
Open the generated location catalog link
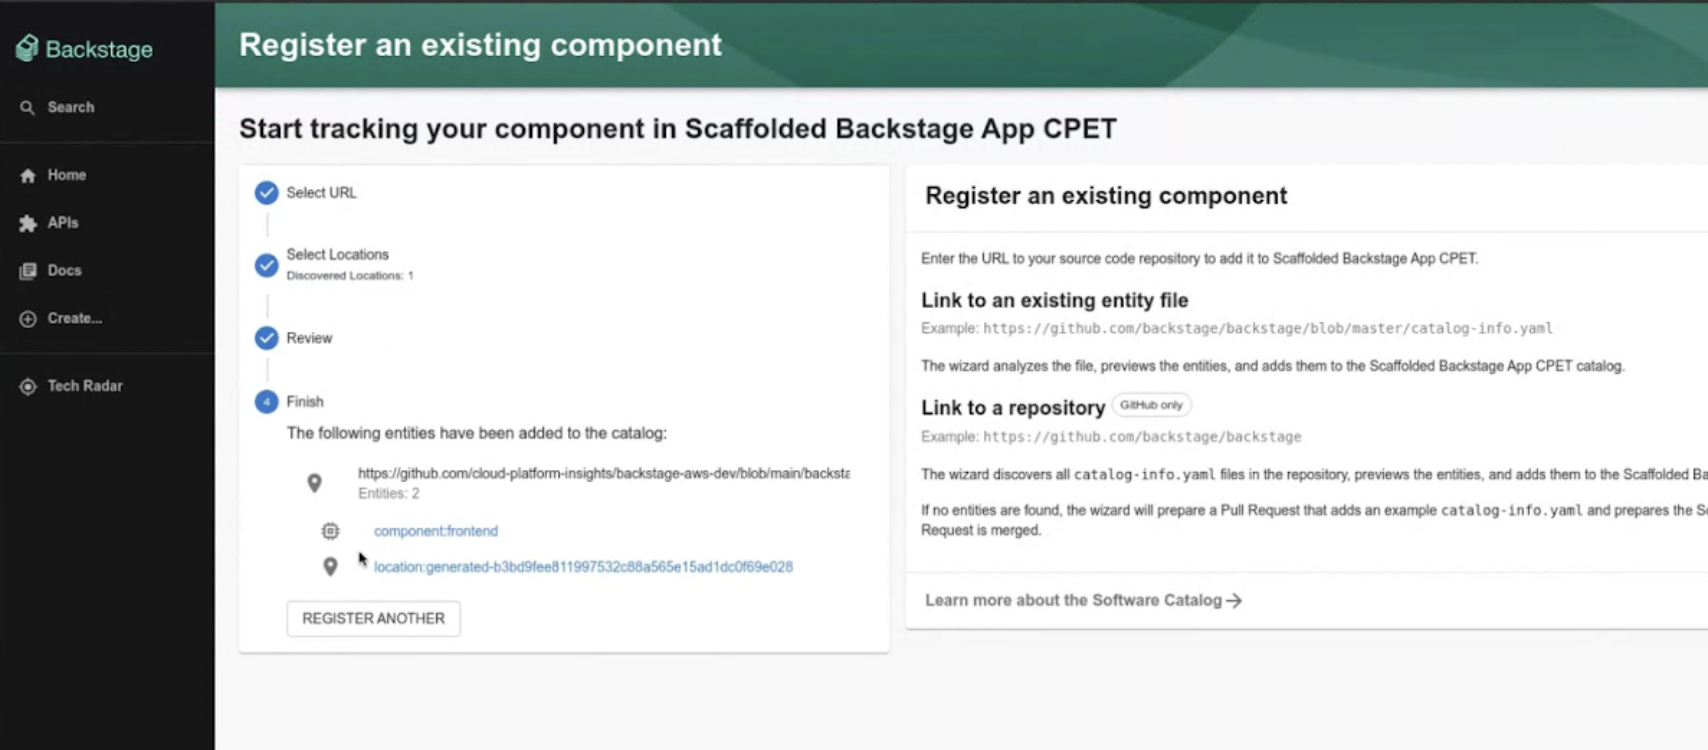[x=582, y=566]
